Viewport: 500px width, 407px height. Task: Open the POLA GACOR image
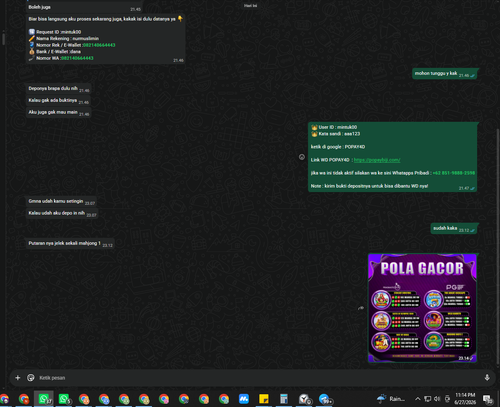tap(422, 308)
